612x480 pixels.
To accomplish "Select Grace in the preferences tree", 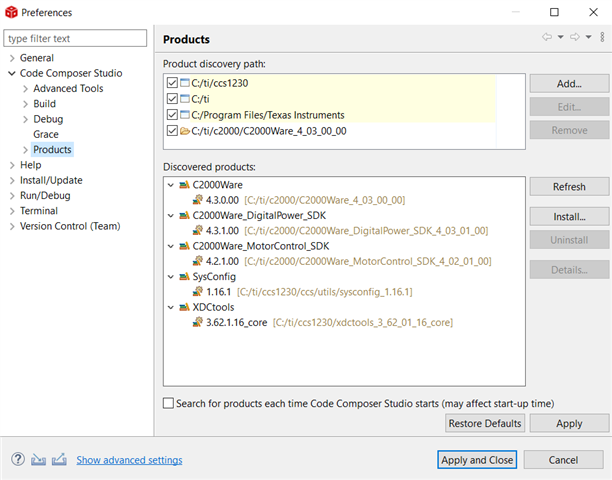I will click(x=46, y=134).
